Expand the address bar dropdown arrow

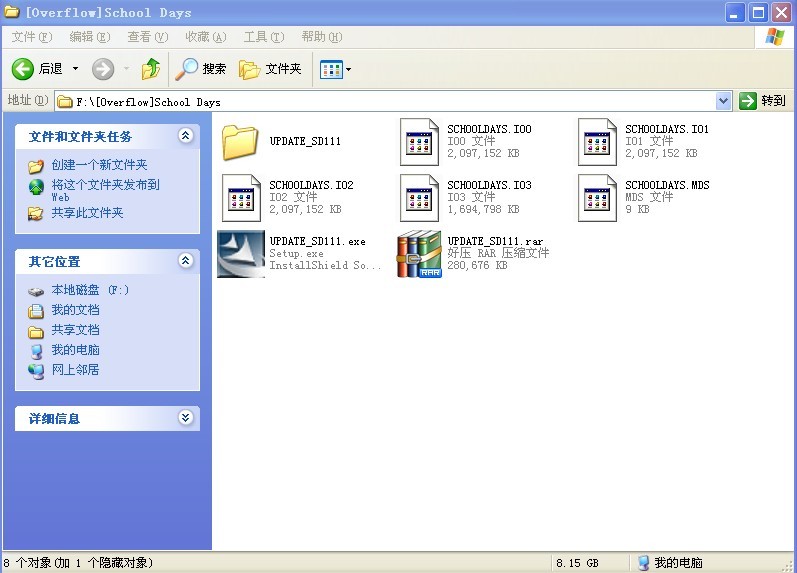723,101
